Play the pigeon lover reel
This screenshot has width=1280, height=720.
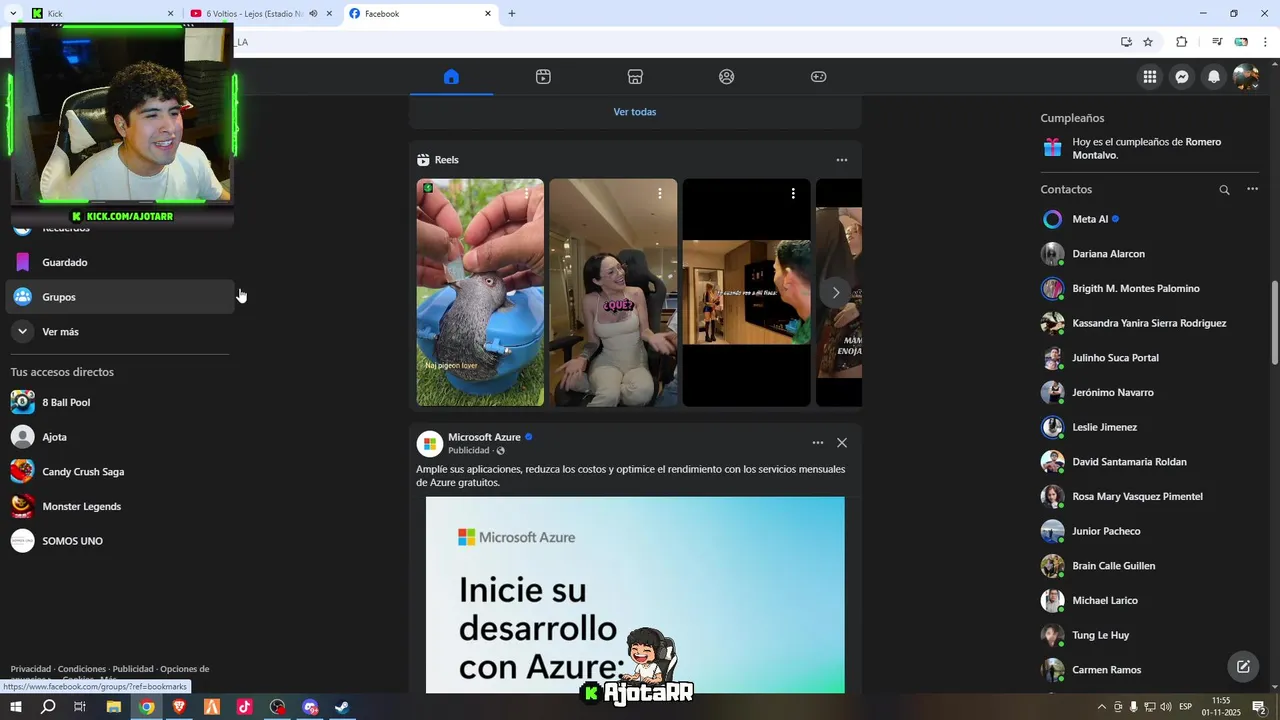pyautogui.click(x=480, y=292)
